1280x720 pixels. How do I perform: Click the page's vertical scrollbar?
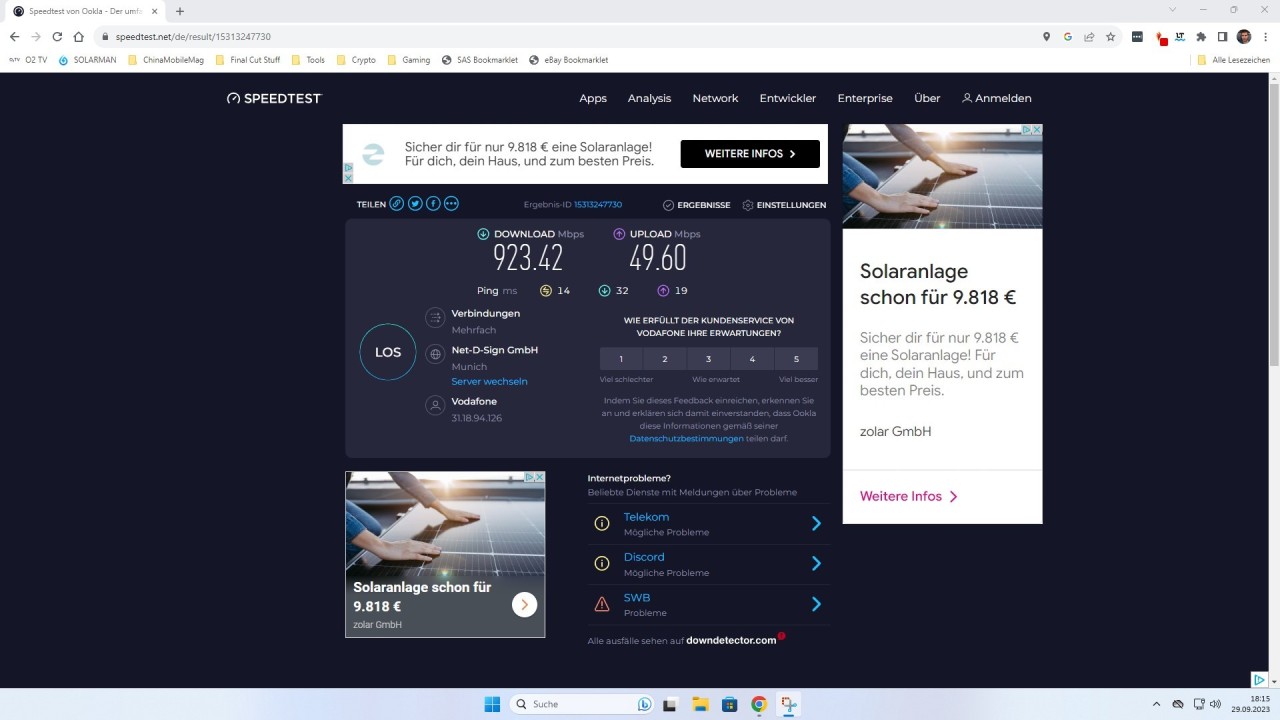pos(1273,300)
